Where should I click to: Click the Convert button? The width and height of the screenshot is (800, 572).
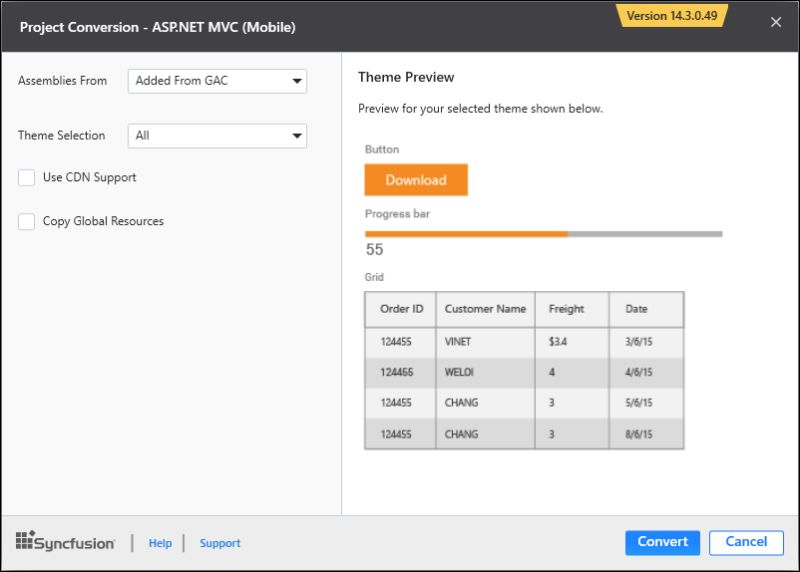[662, 542]
